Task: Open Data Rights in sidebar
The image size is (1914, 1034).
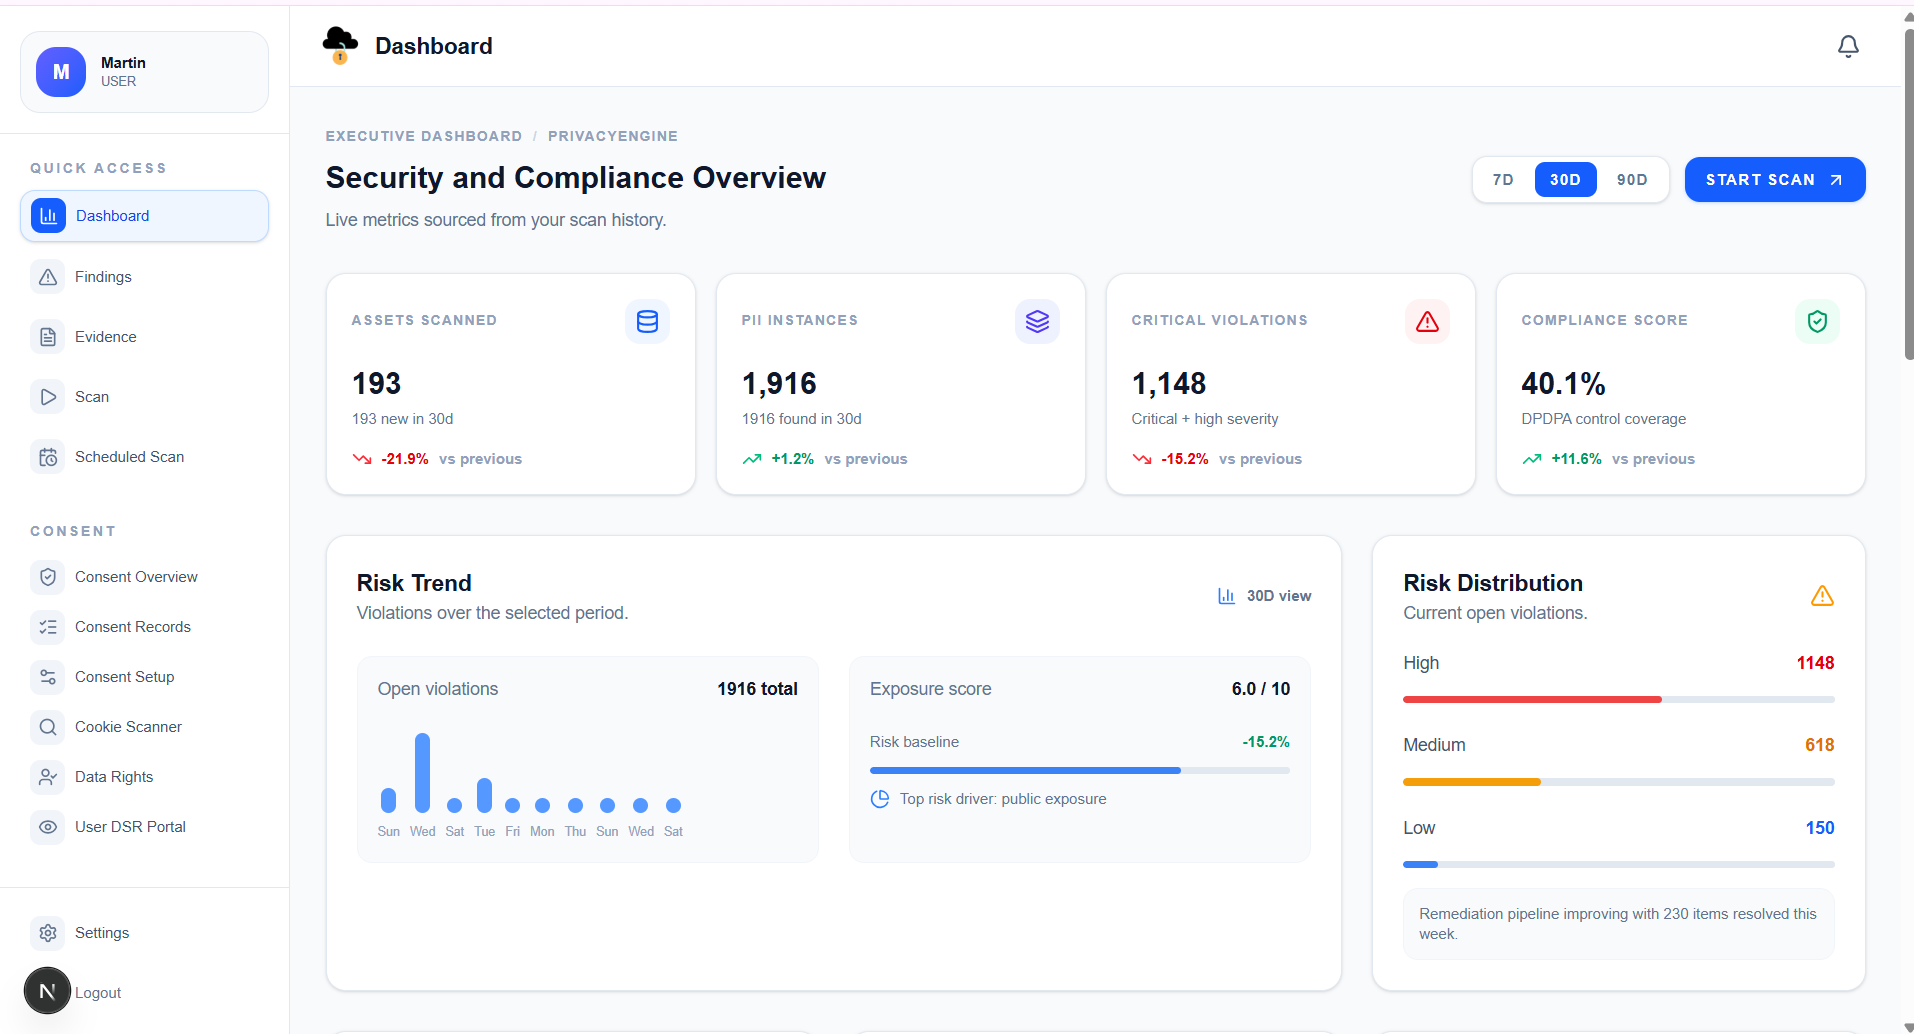Action: coord(144,777)
